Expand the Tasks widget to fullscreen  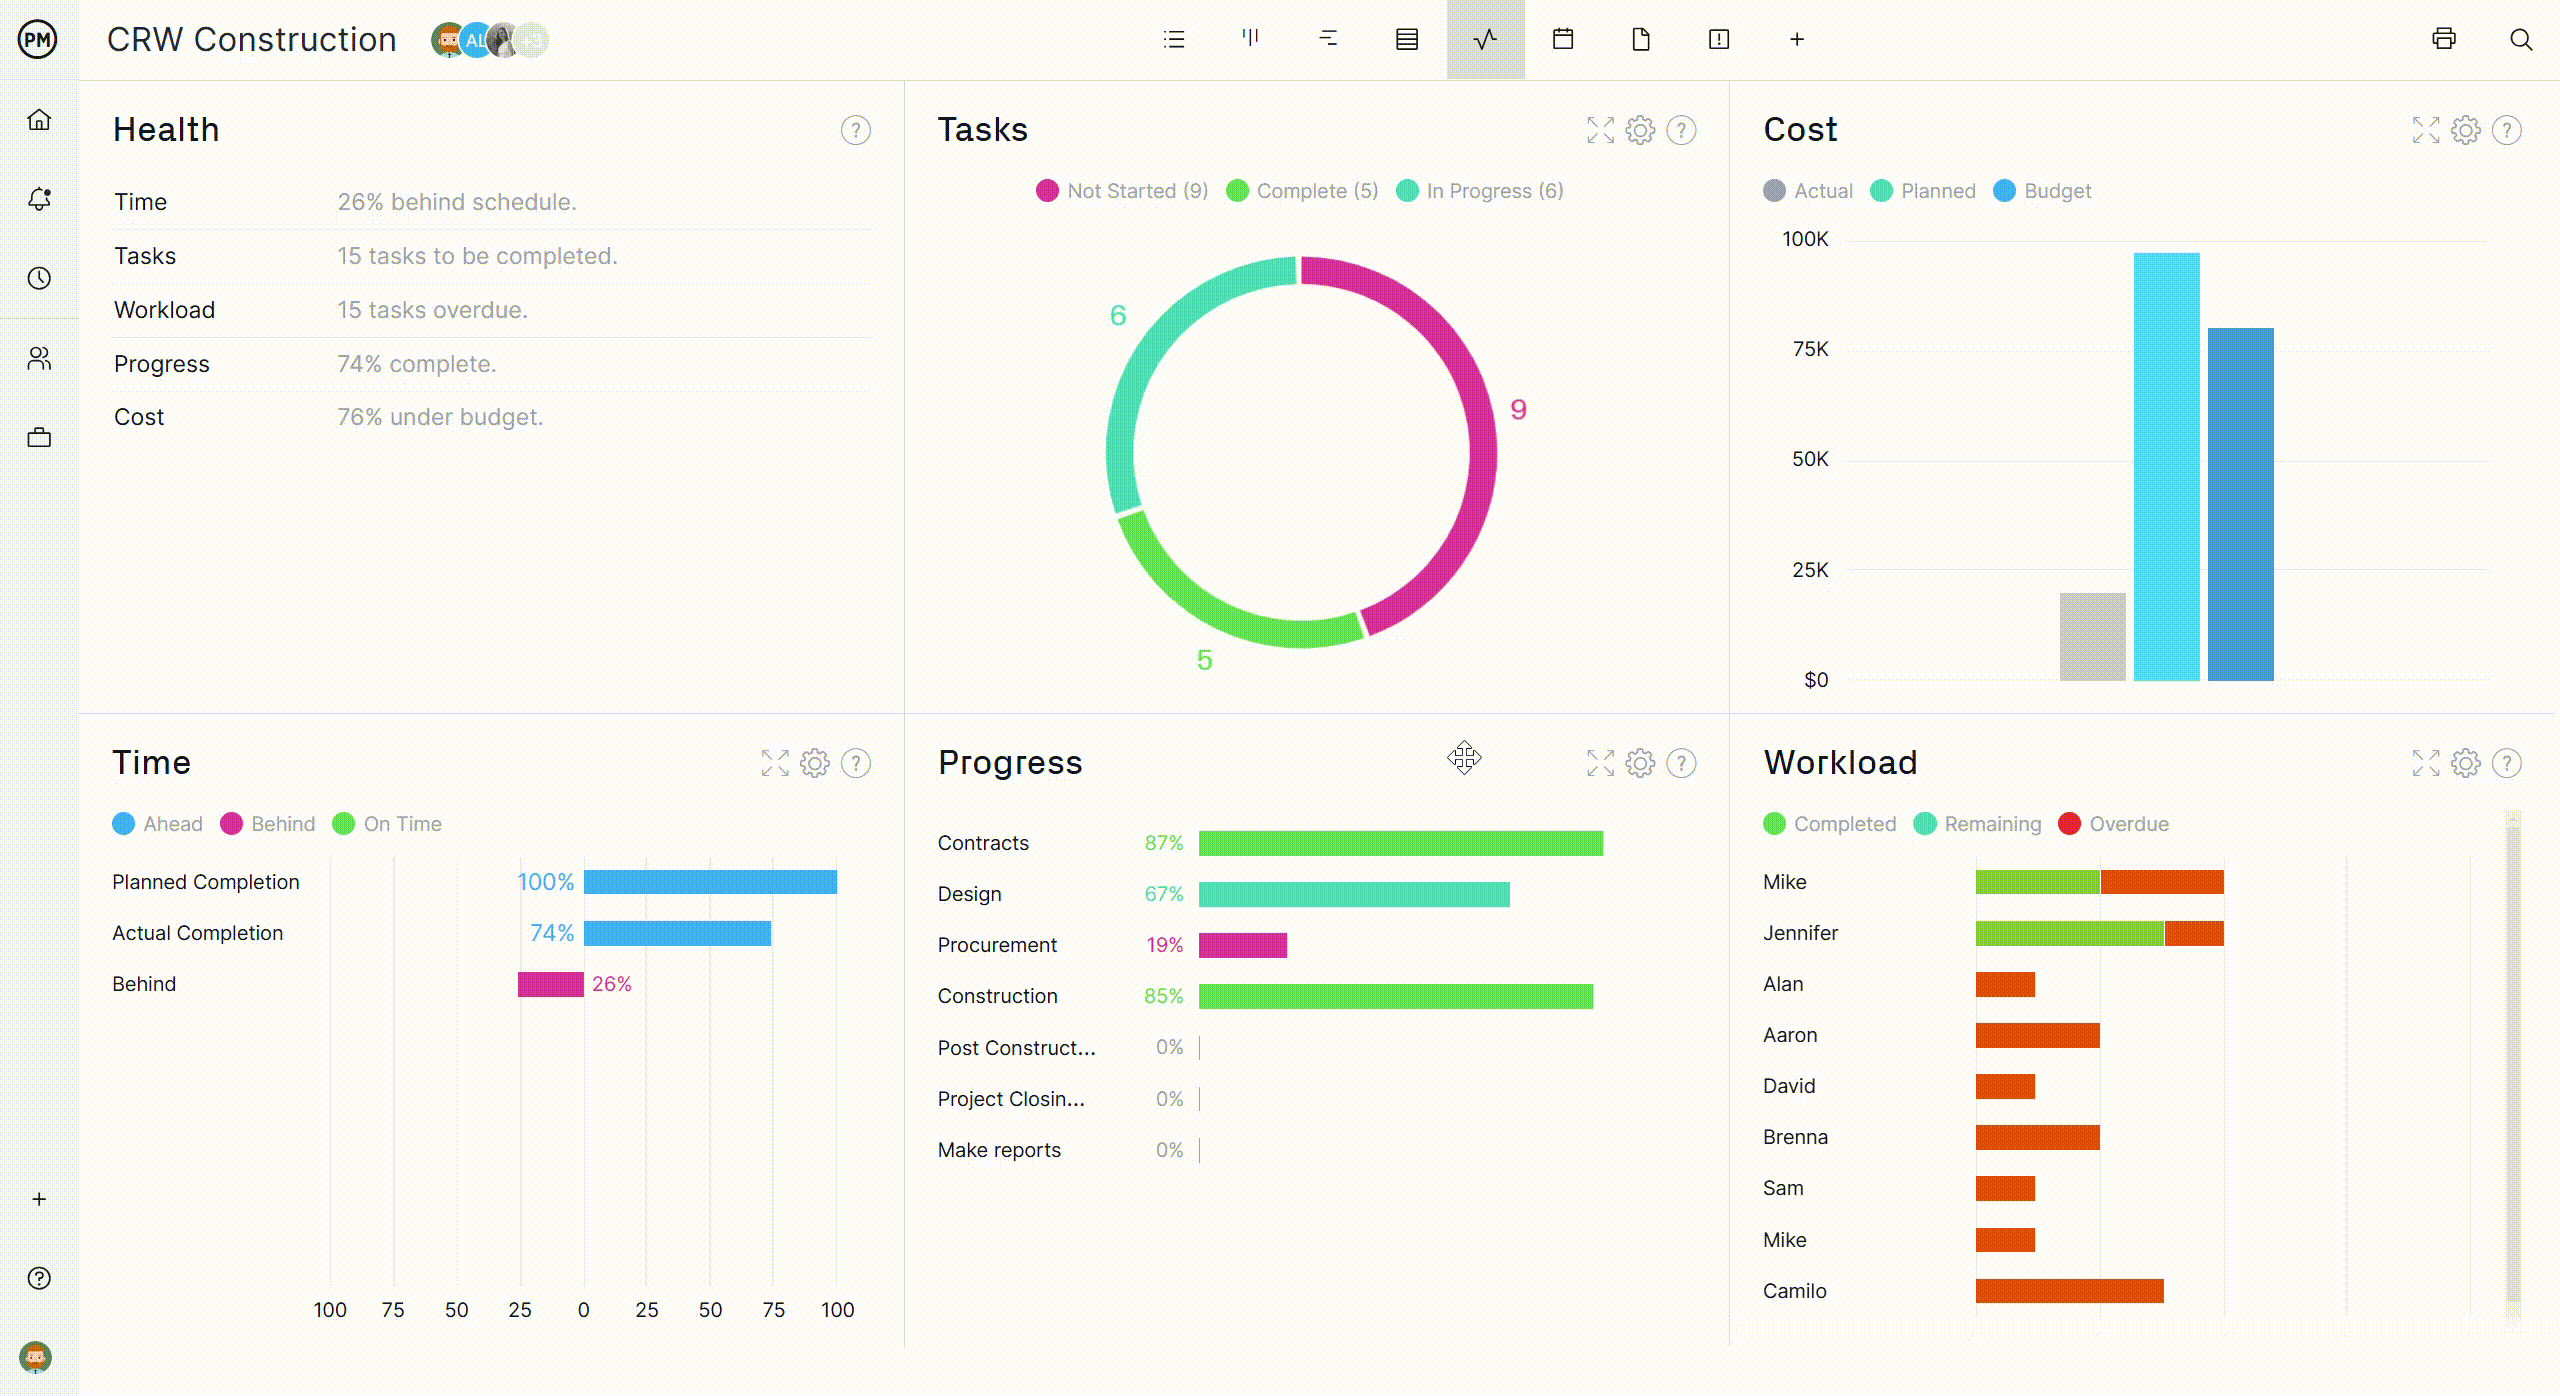click(1600, 130)
